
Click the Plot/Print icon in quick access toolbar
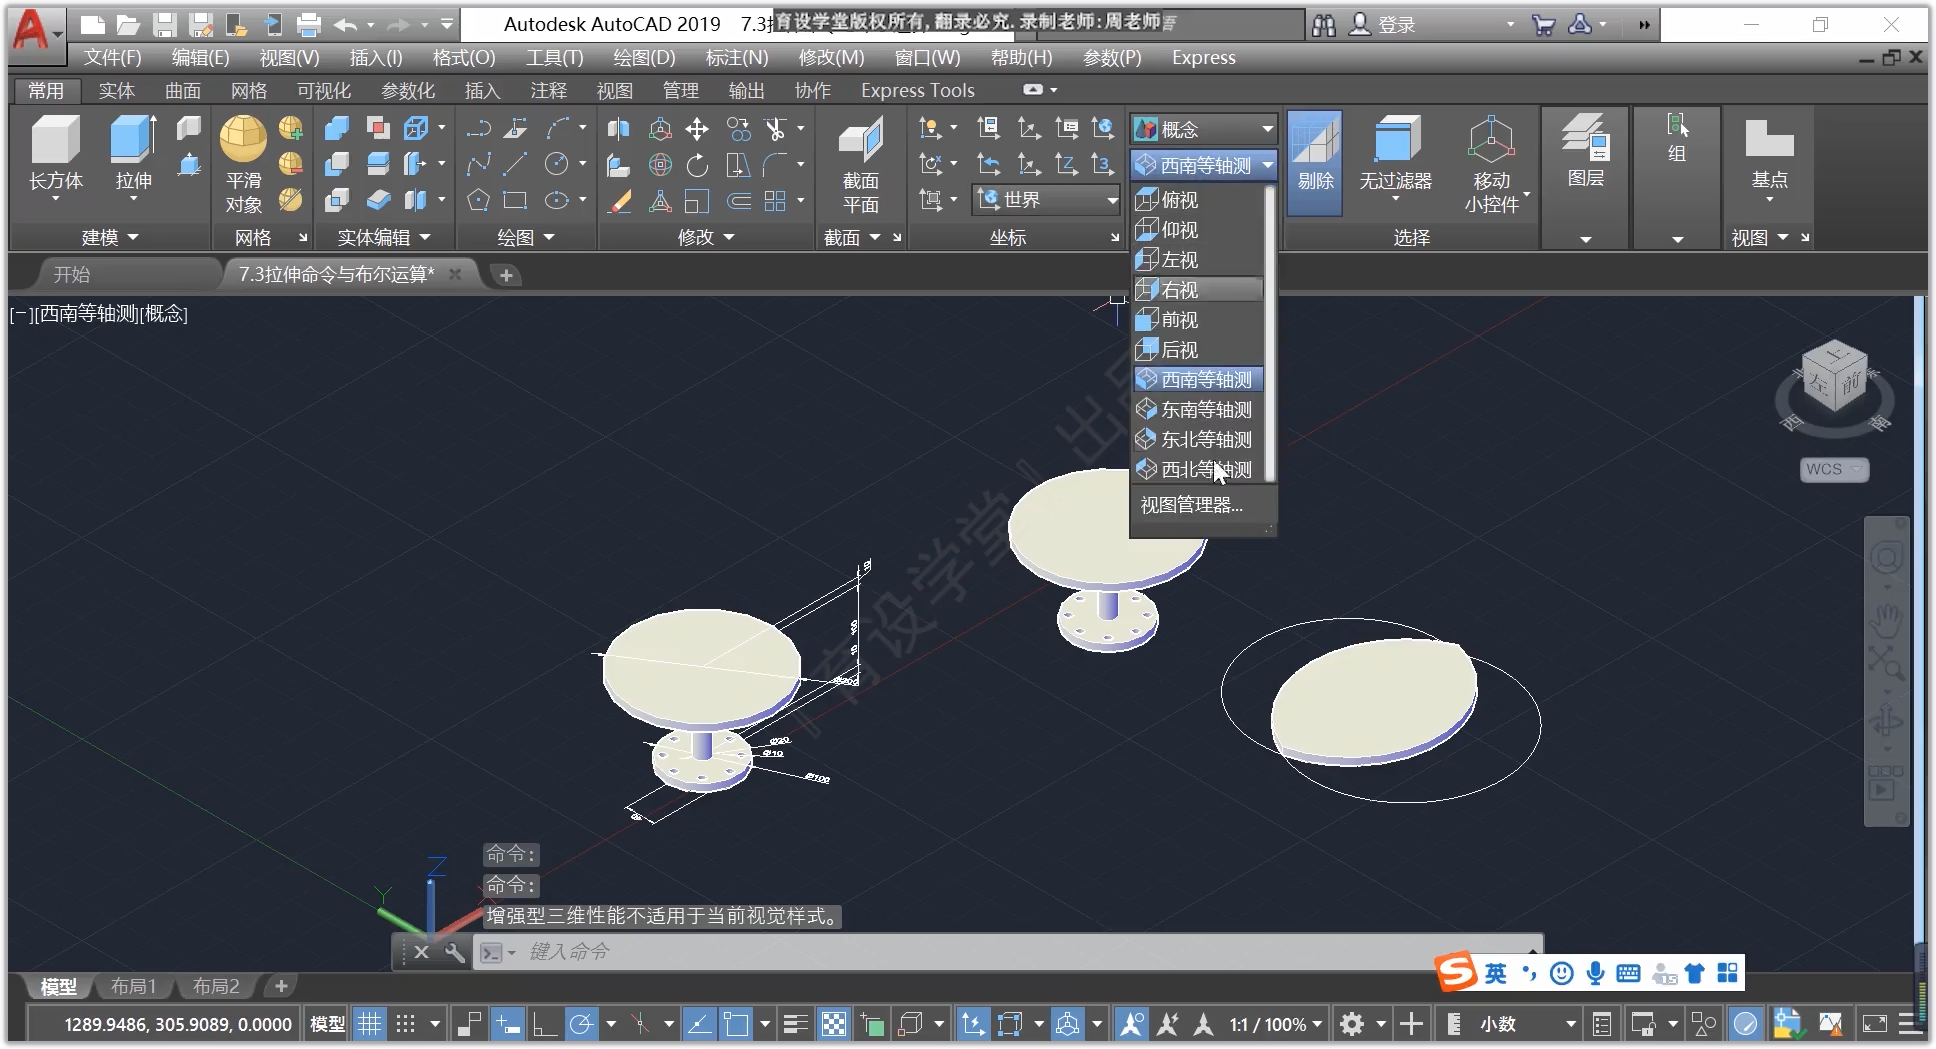coord(309,24)
